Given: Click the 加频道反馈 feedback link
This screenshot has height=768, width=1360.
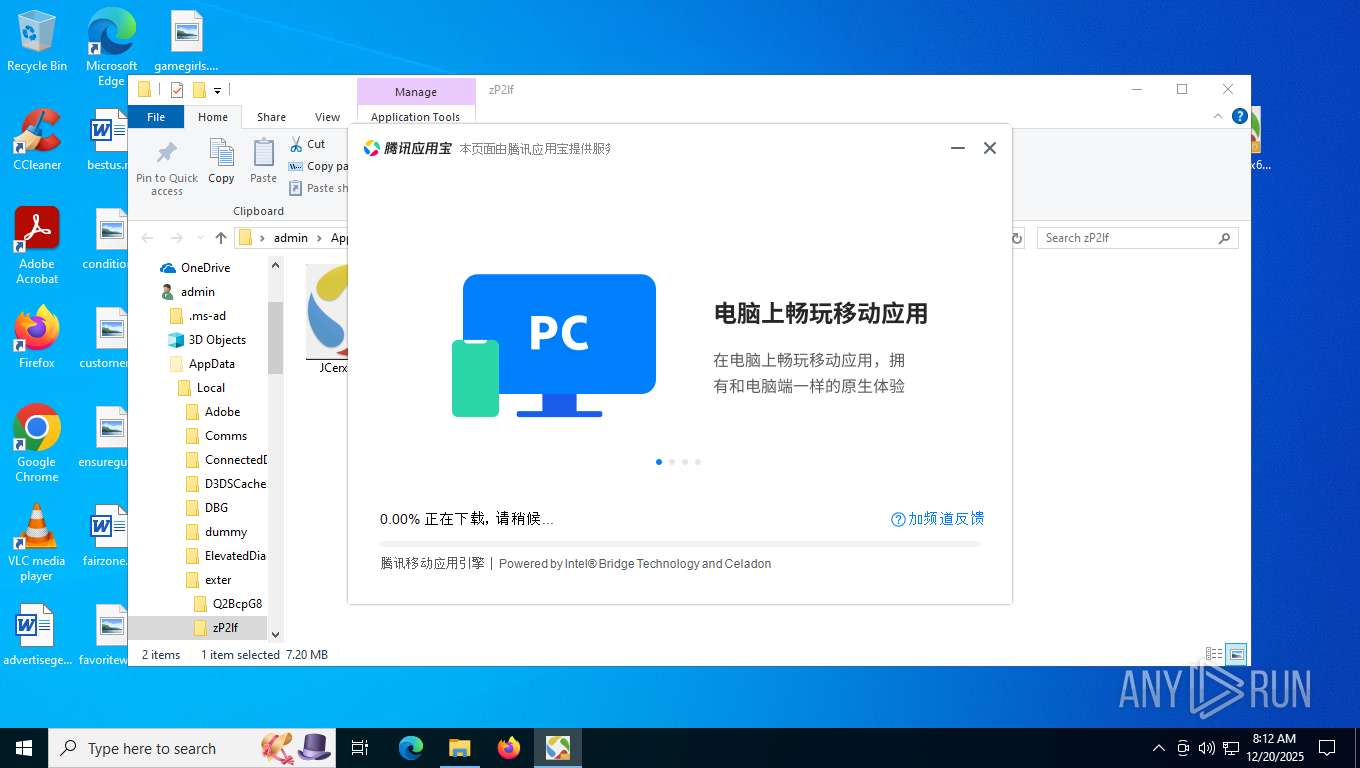Looking at the screenshot, I should click(x=938, y=519).
